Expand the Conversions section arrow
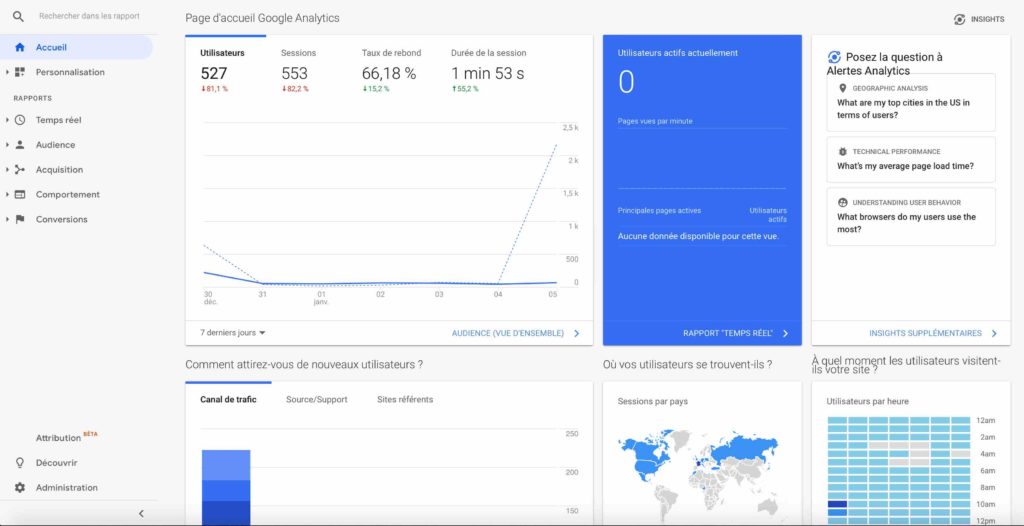 [x=7, y=220]
